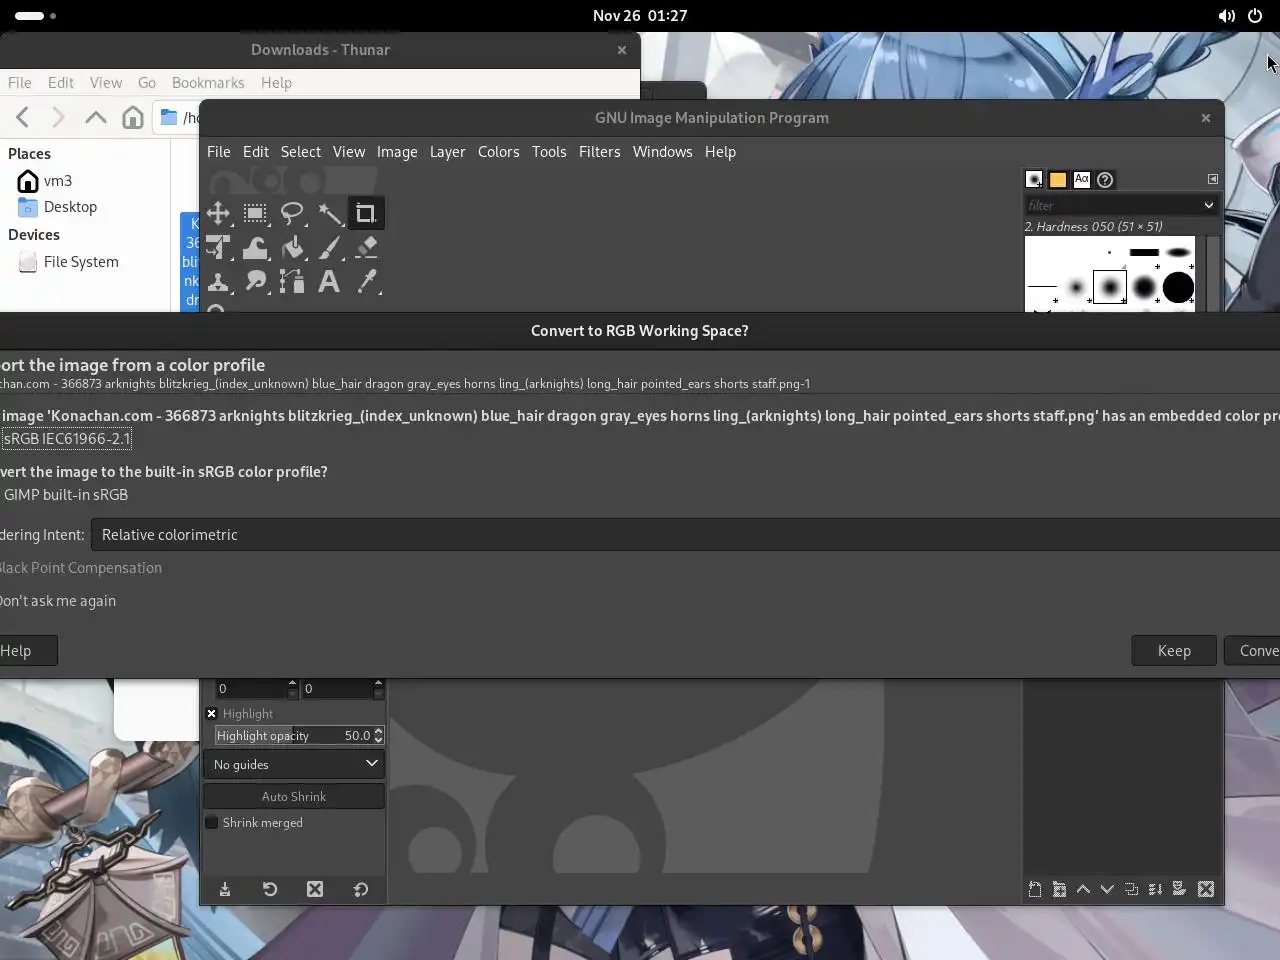Select the Paintbrush tool
This screenshot has width=1280, height=960.
[329, 247]
